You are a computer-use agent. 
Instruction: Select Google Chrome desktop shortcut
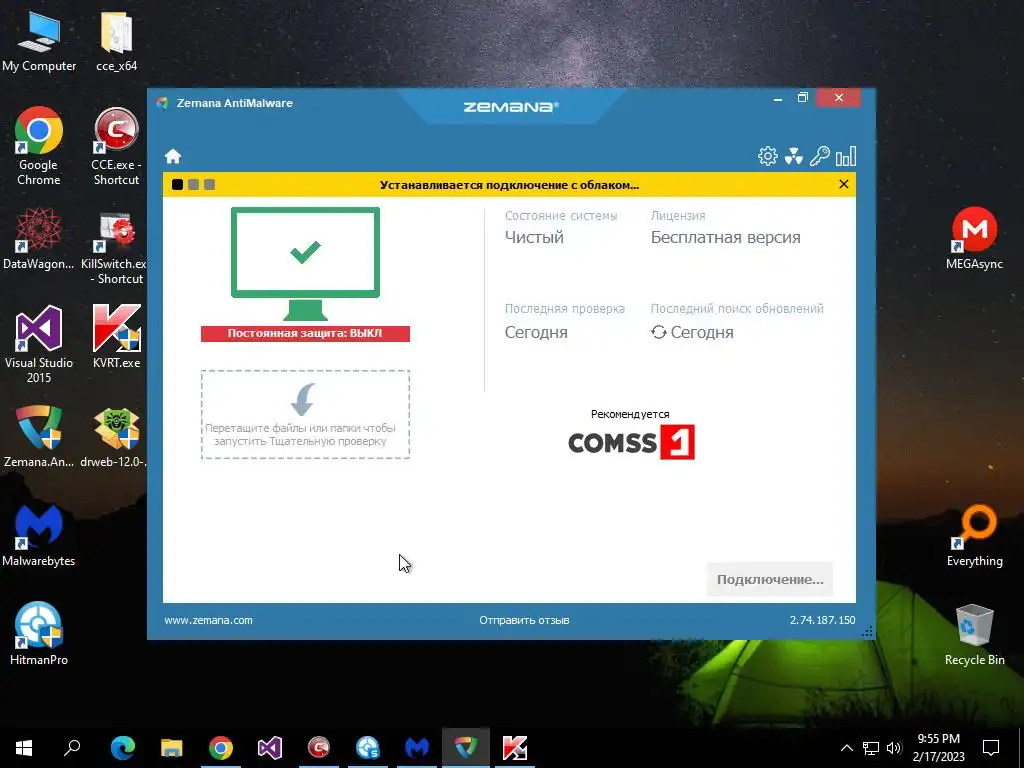(x=39, y=146)
